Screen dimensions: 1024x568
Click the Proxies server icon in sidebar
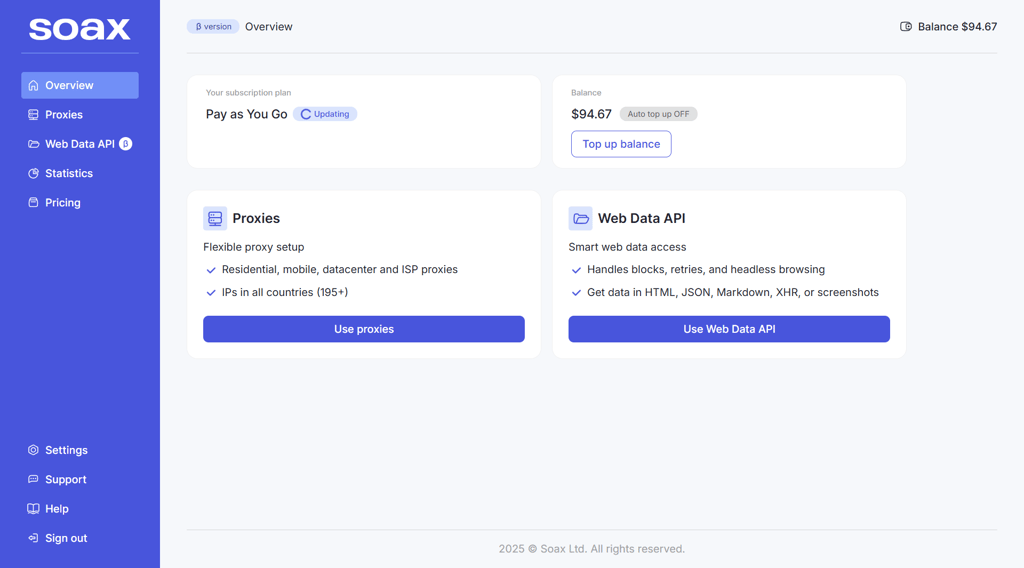pyautogui.click(x=33, y=115)
